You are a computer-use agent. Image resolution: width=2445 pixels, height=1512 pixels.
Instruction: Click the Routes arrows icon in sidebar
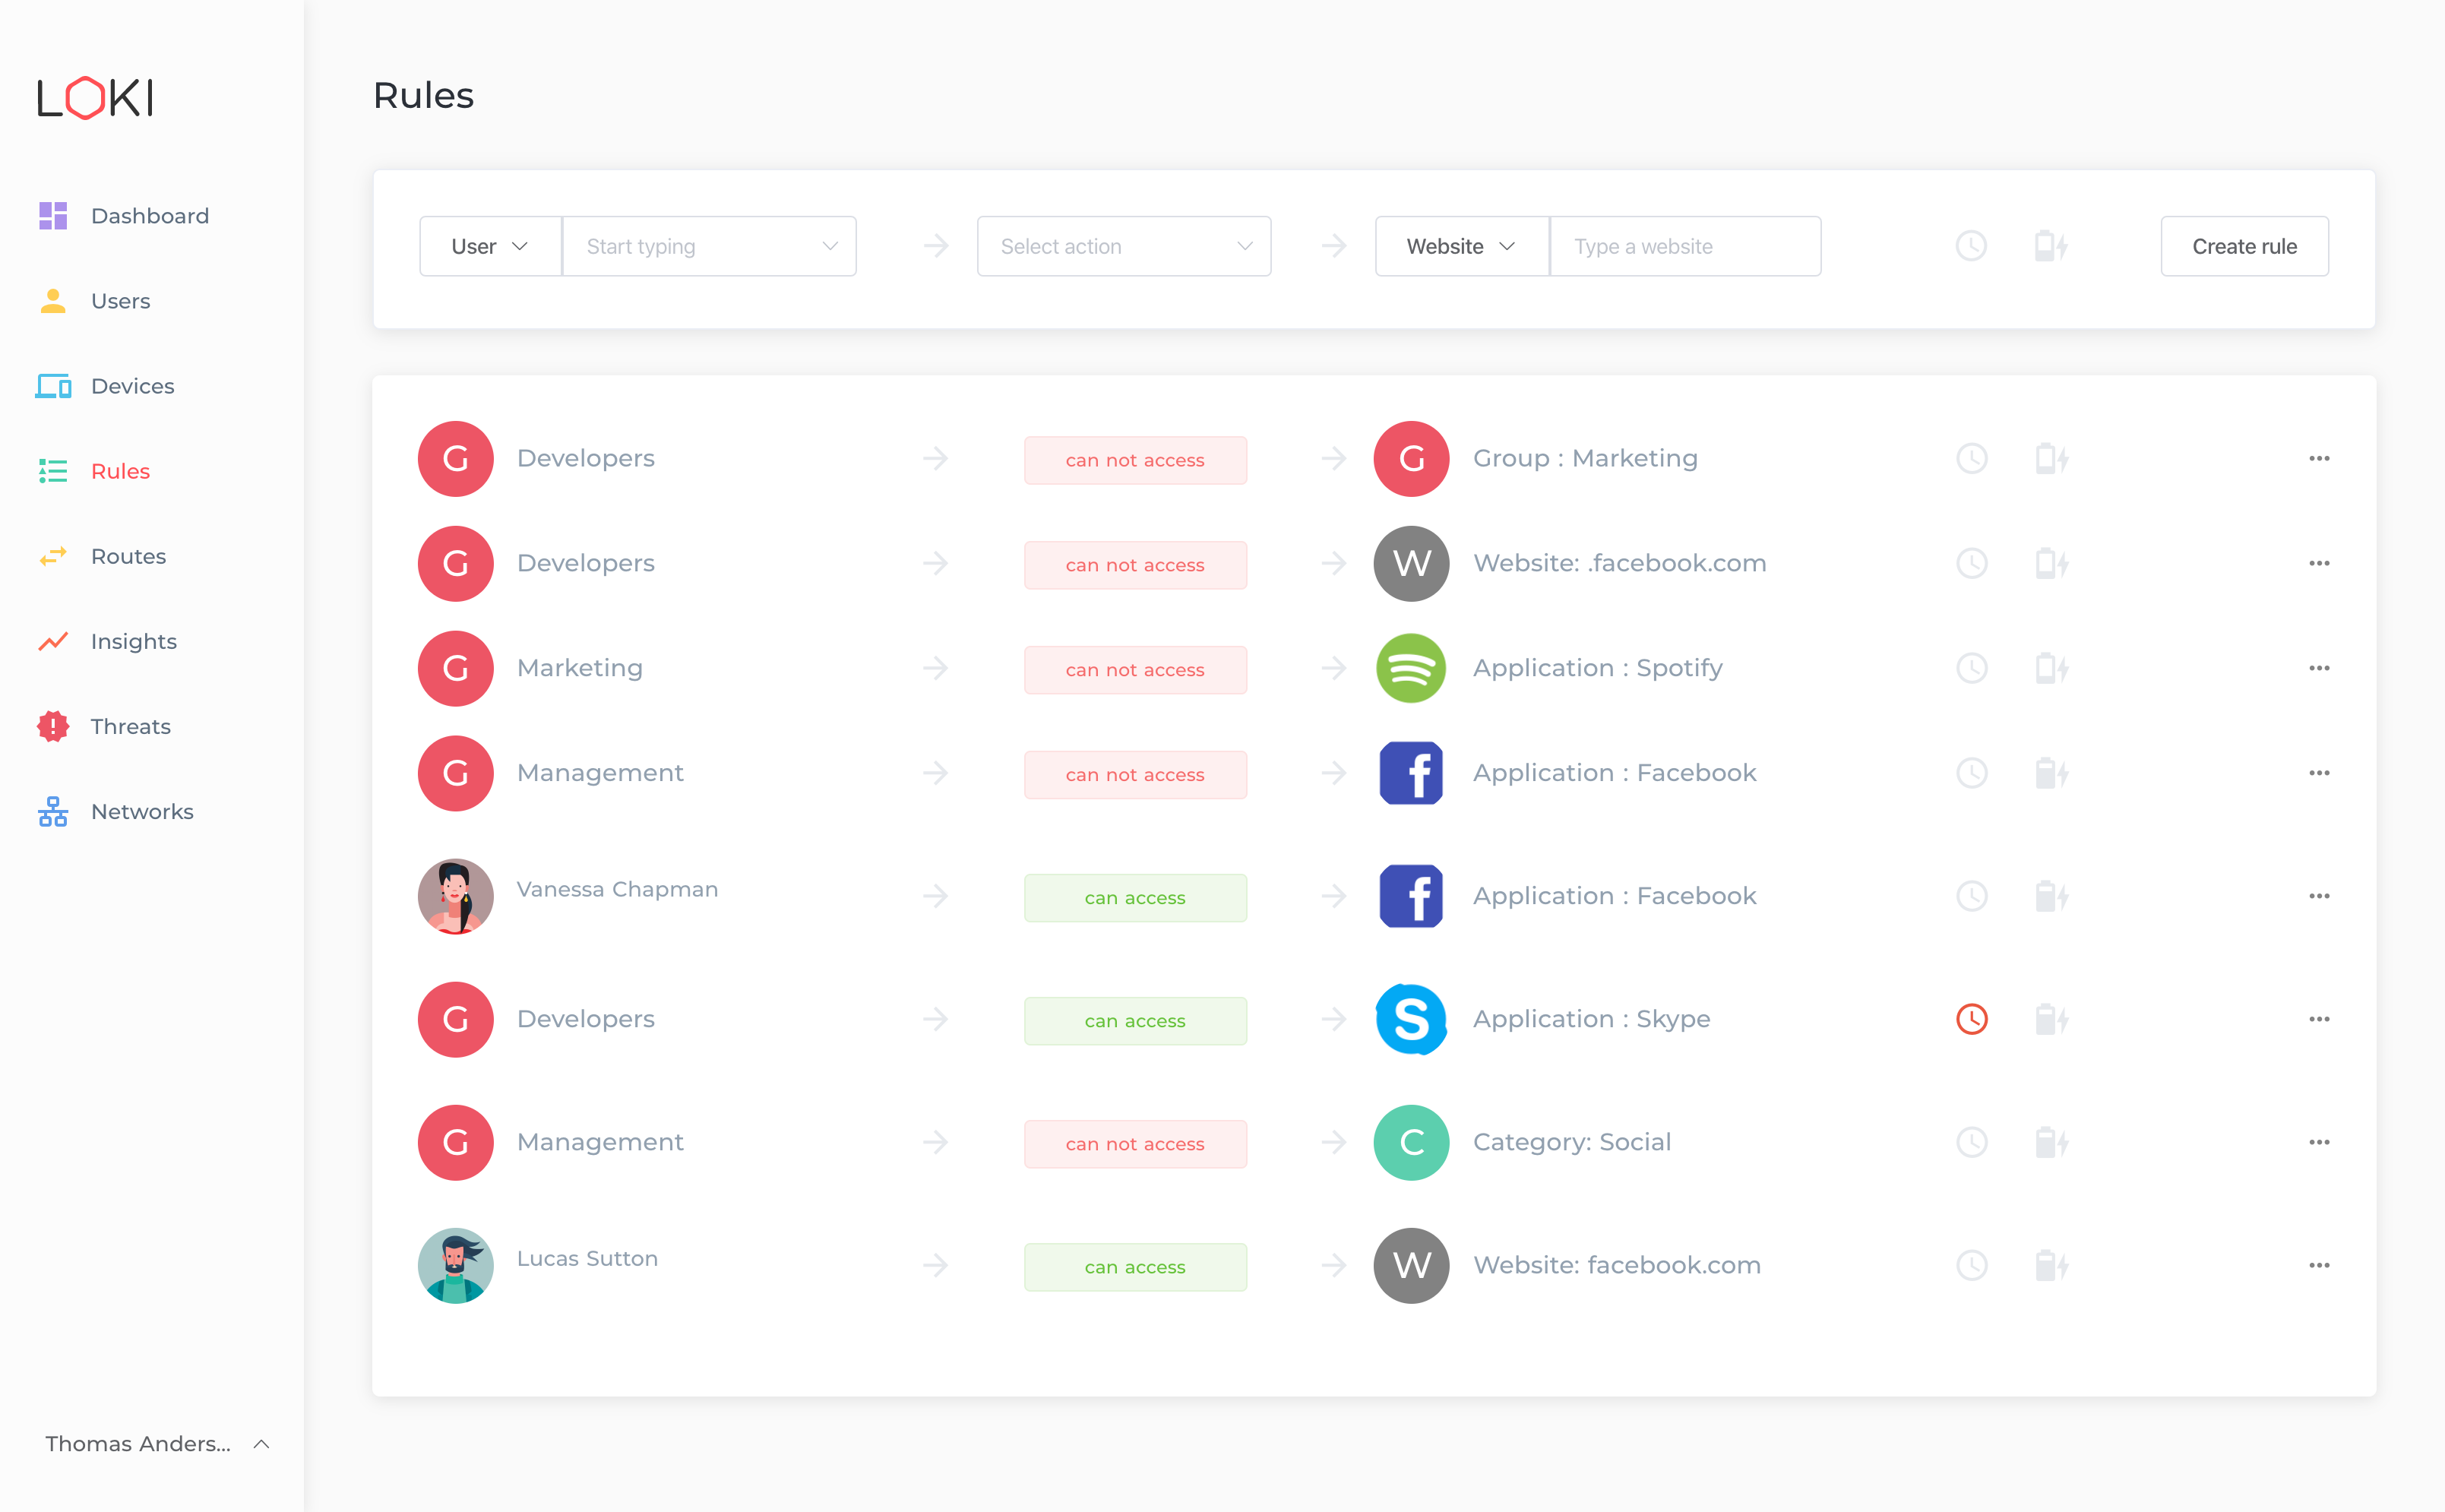coord(53,556)
